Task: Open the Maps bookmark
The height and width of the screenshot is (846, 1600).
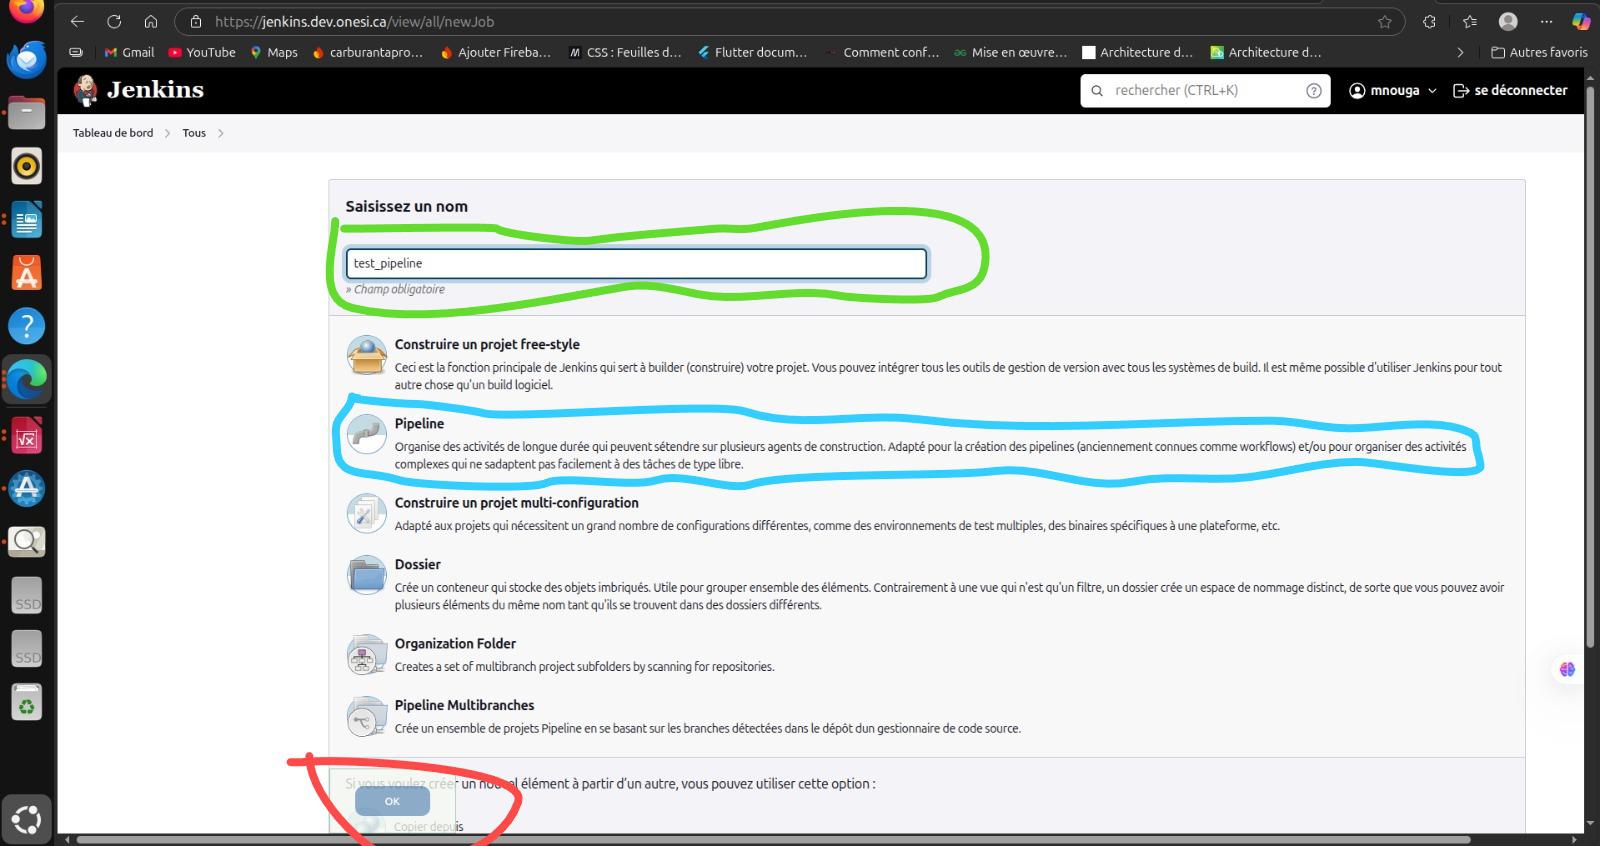Action: [x=274, y=52]
